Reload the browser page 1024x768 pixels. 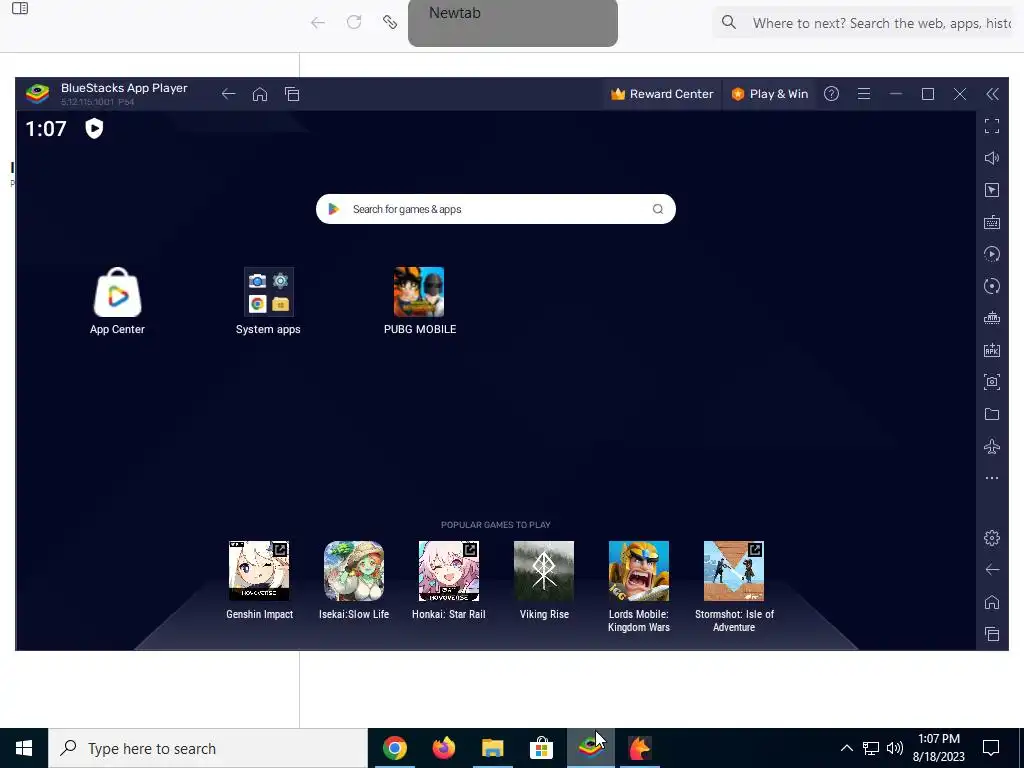[x=354, y=22]
